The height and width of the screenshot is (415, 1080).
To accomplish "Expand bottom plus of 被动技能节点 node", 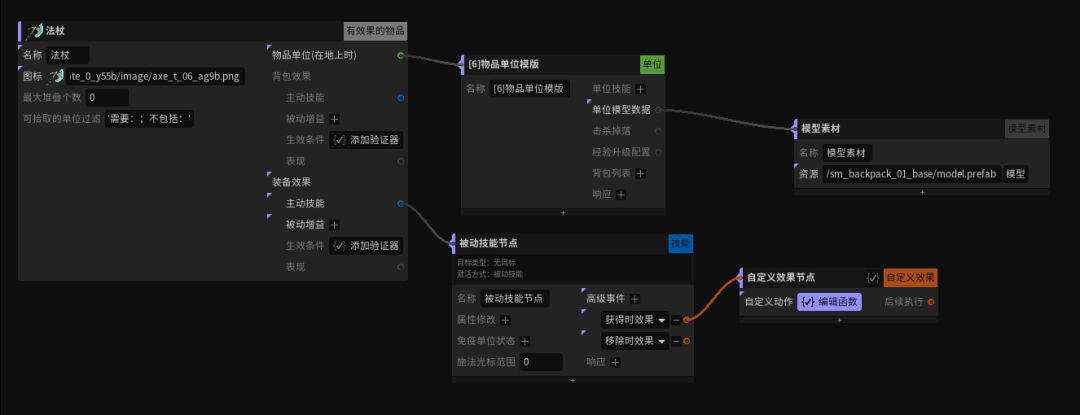I will point(572,380).
